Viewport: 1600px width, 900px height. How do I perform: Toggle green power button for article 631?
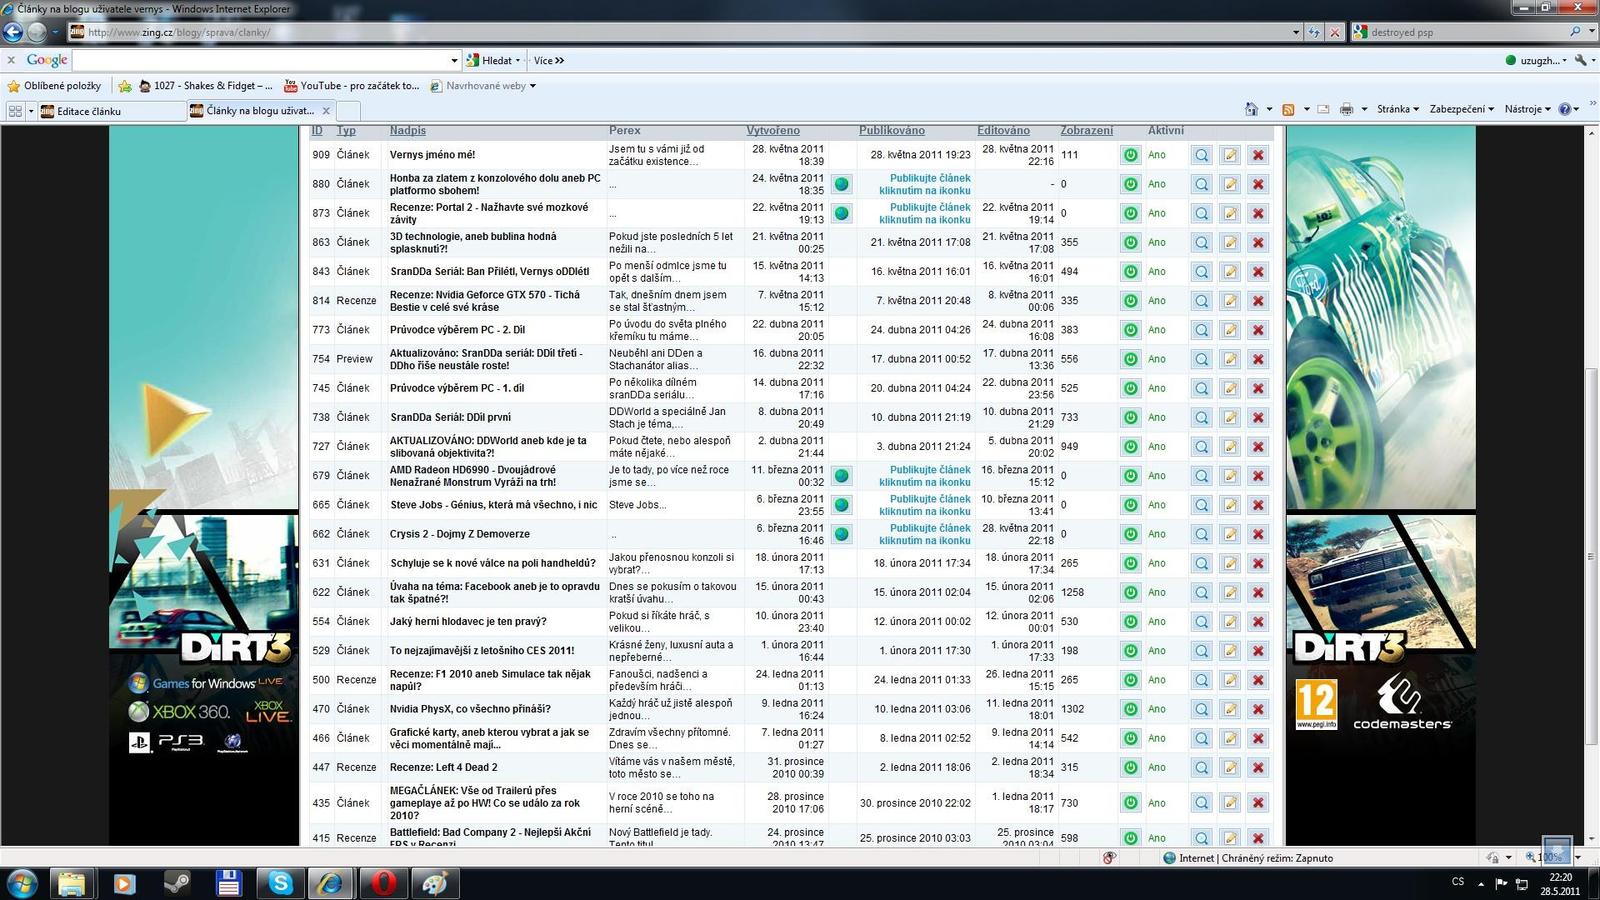coord(1130,563)
